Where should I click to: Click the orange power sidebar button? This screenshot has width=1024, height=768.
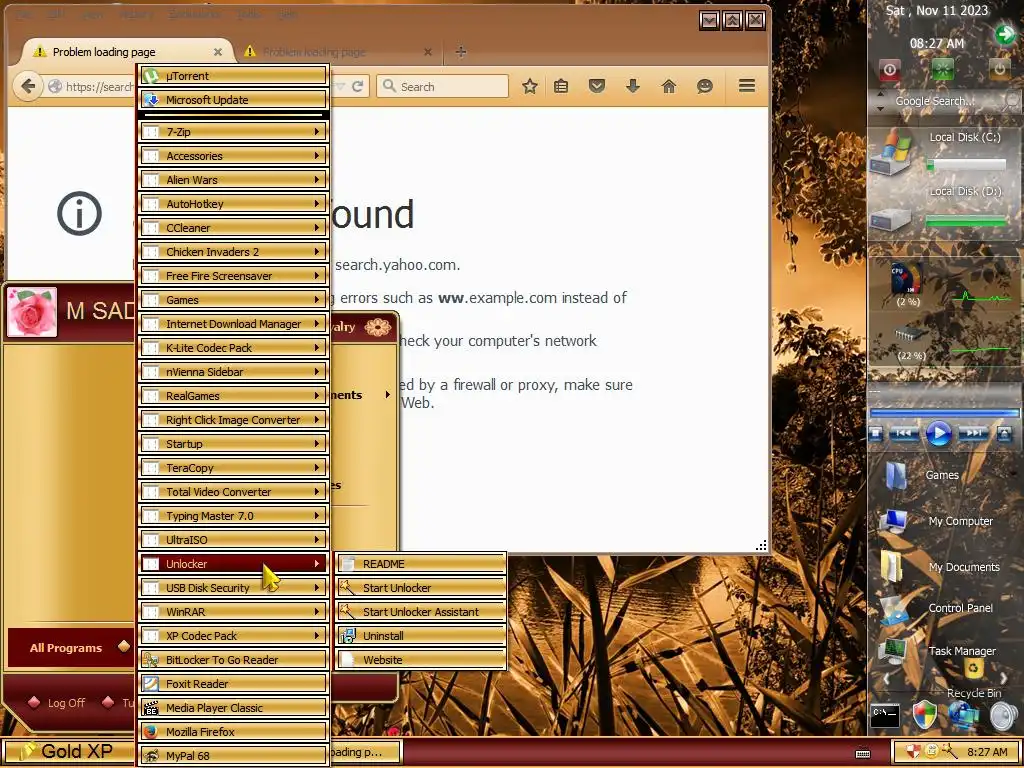999,69
